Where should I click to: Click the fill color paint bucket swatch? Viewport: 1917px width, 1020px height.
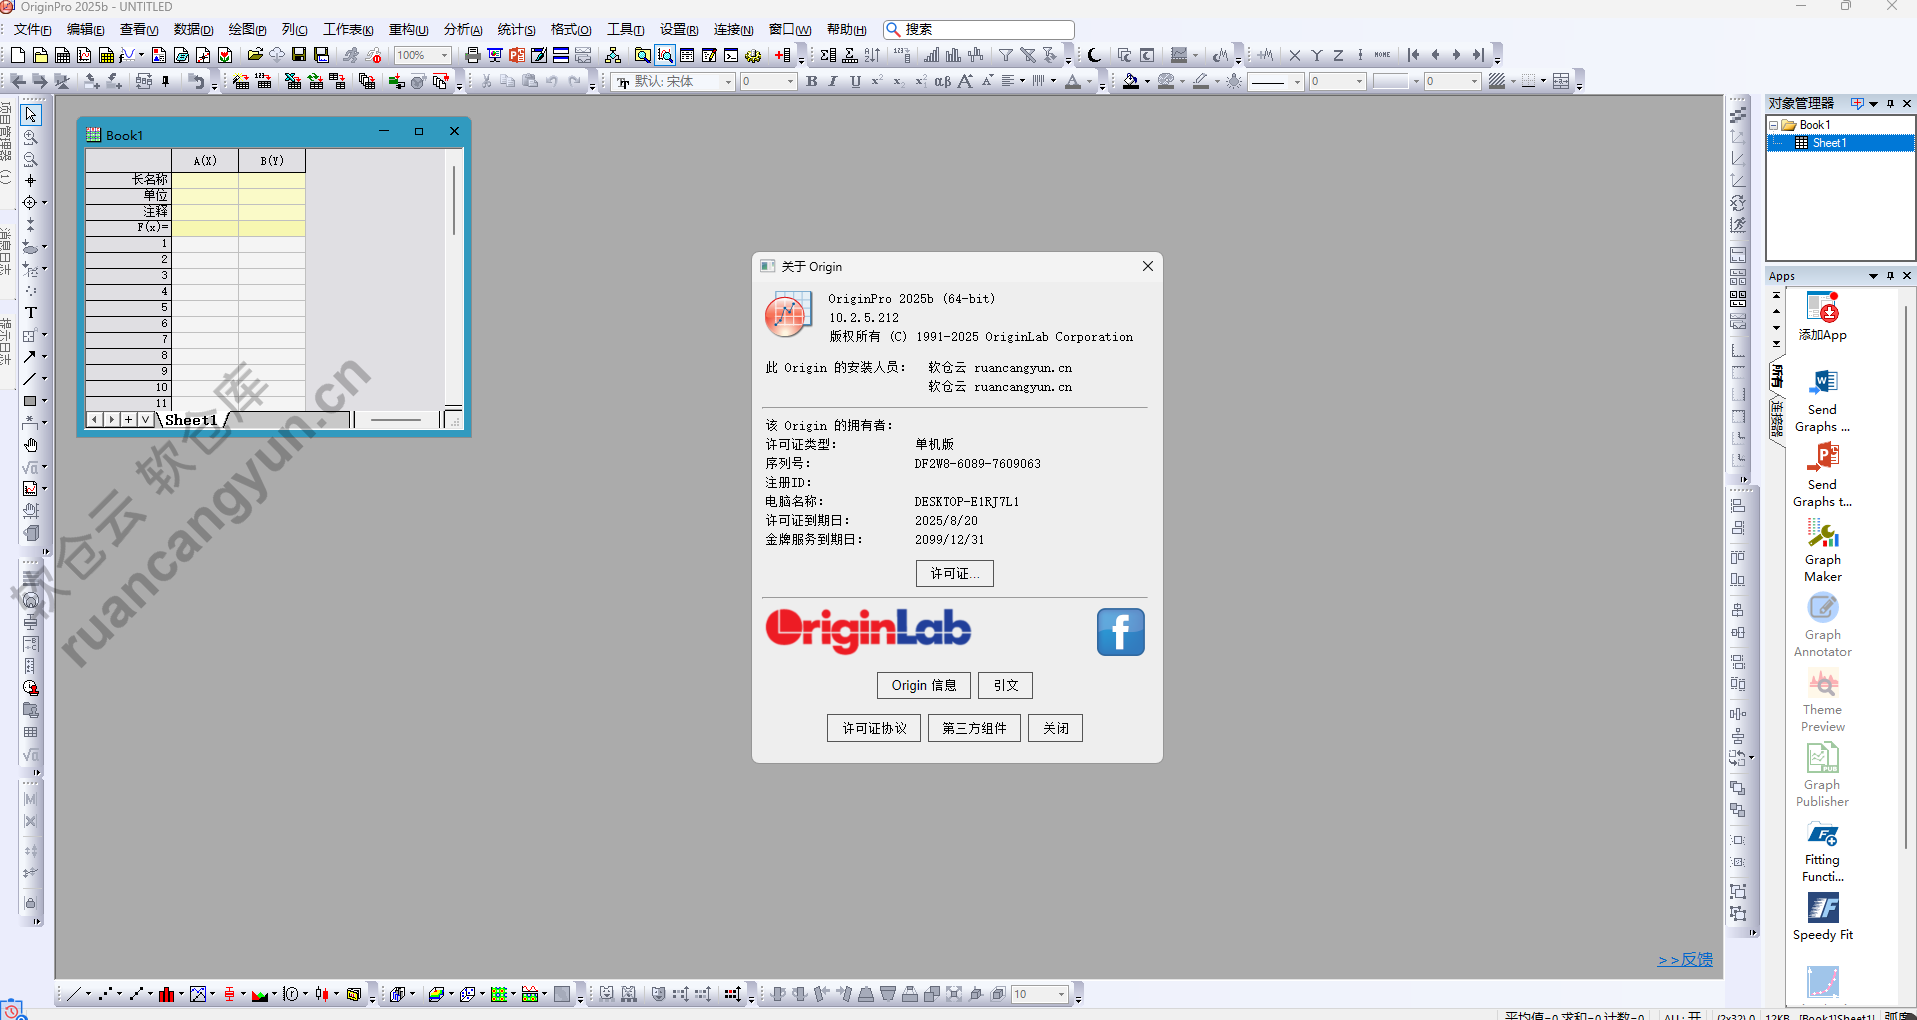click(x=1130, y=82)
